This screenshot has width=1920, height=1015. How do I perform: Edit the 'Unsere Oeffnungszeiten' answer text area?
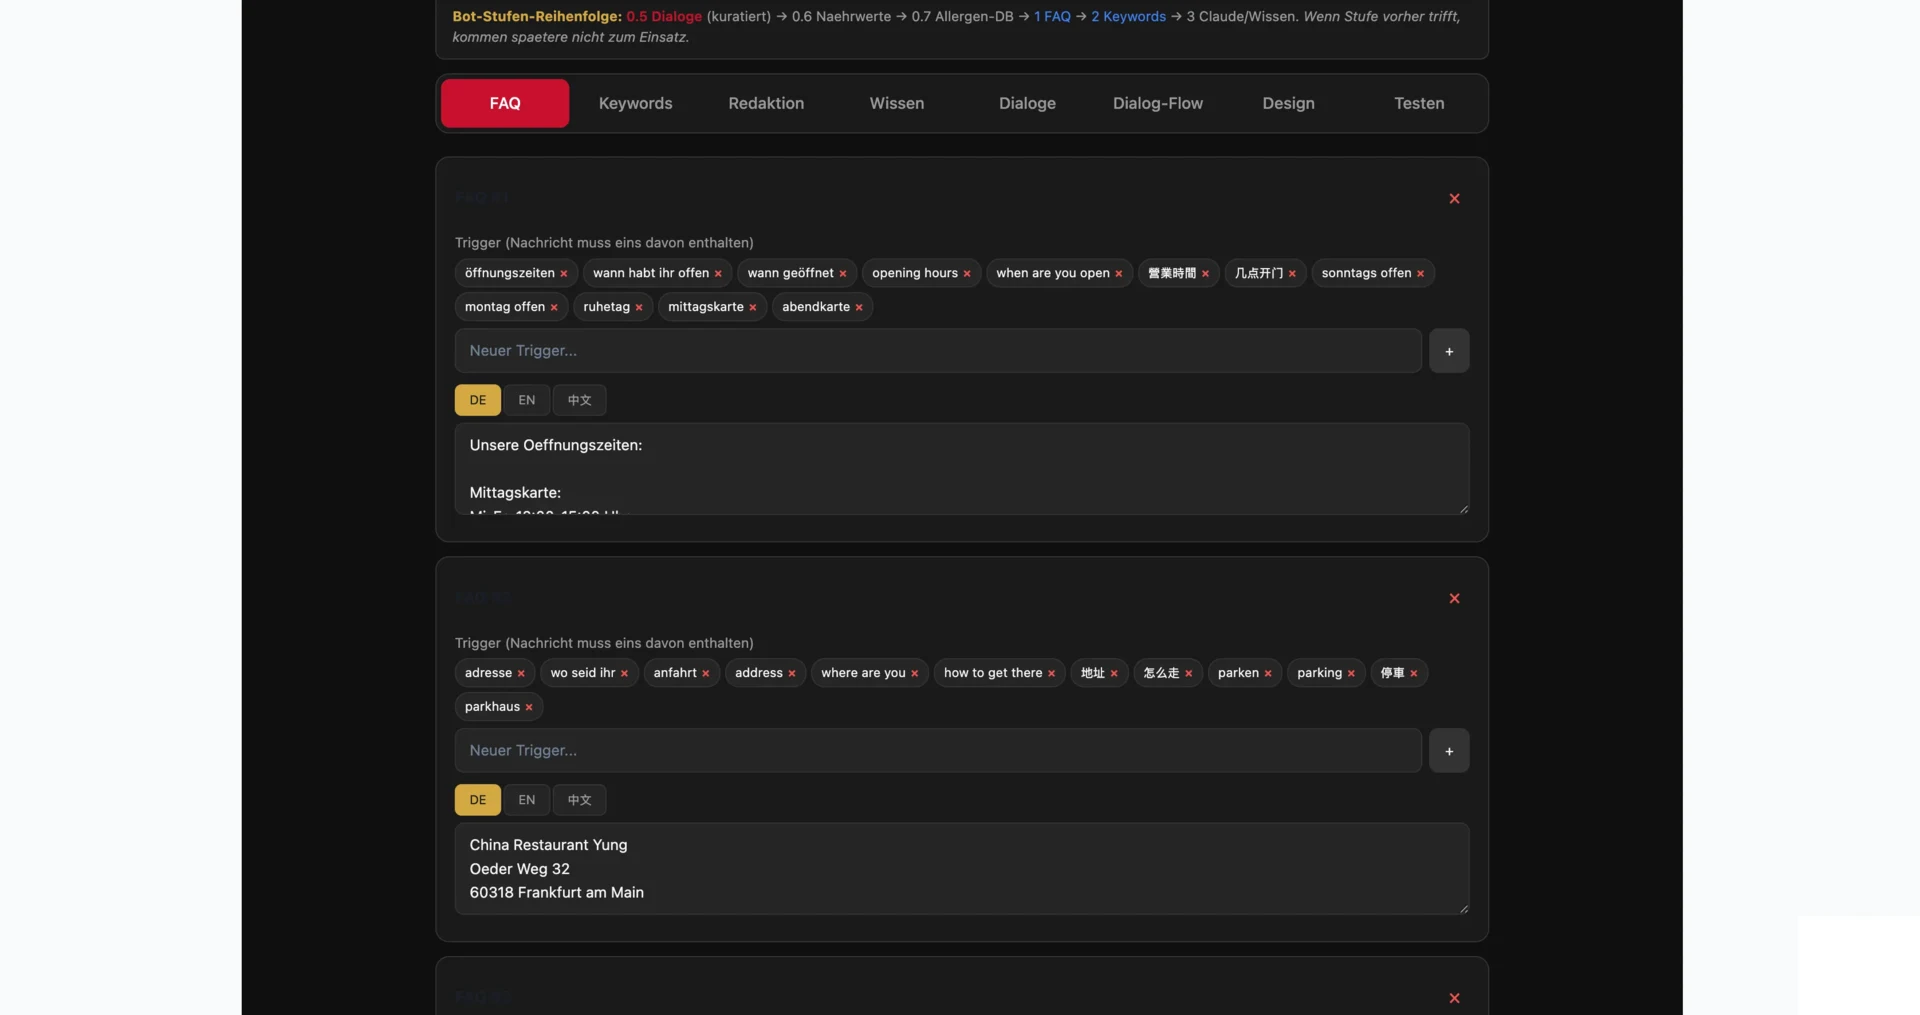(x=962, y=469)
